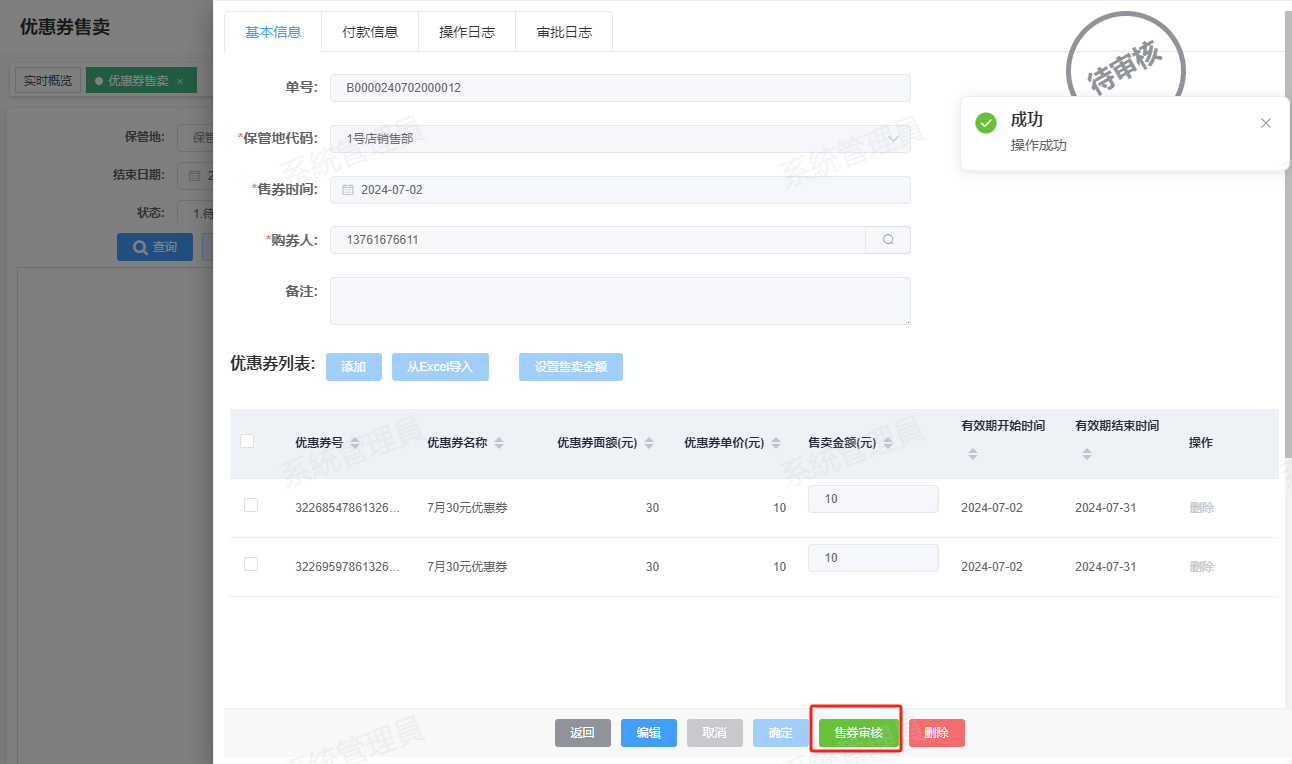1292x764 pixels.
Task: Click into the 备注 text area
Action: (x=620, y=301)
